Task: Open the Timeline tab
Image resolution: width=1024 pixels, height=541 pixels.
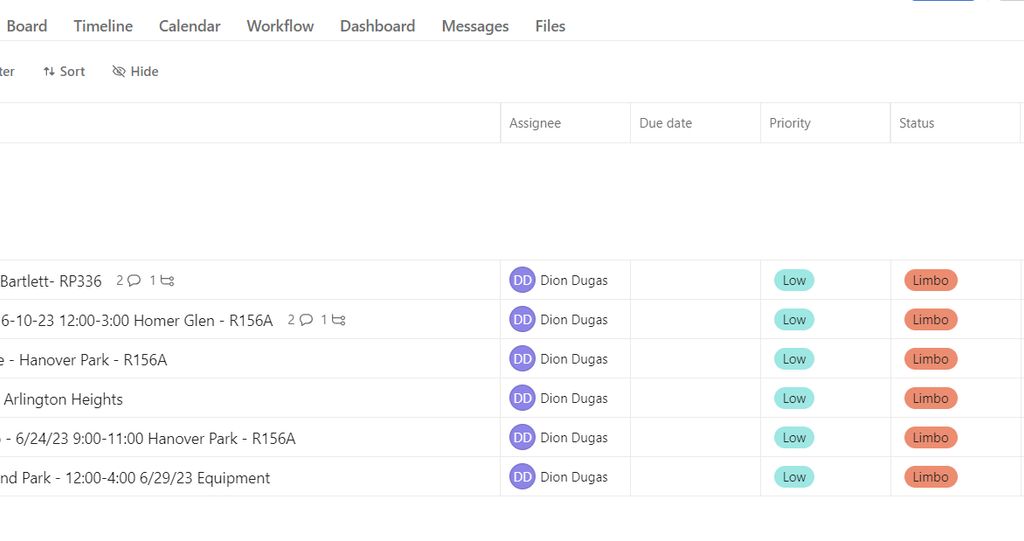Action: click(103, 26)
